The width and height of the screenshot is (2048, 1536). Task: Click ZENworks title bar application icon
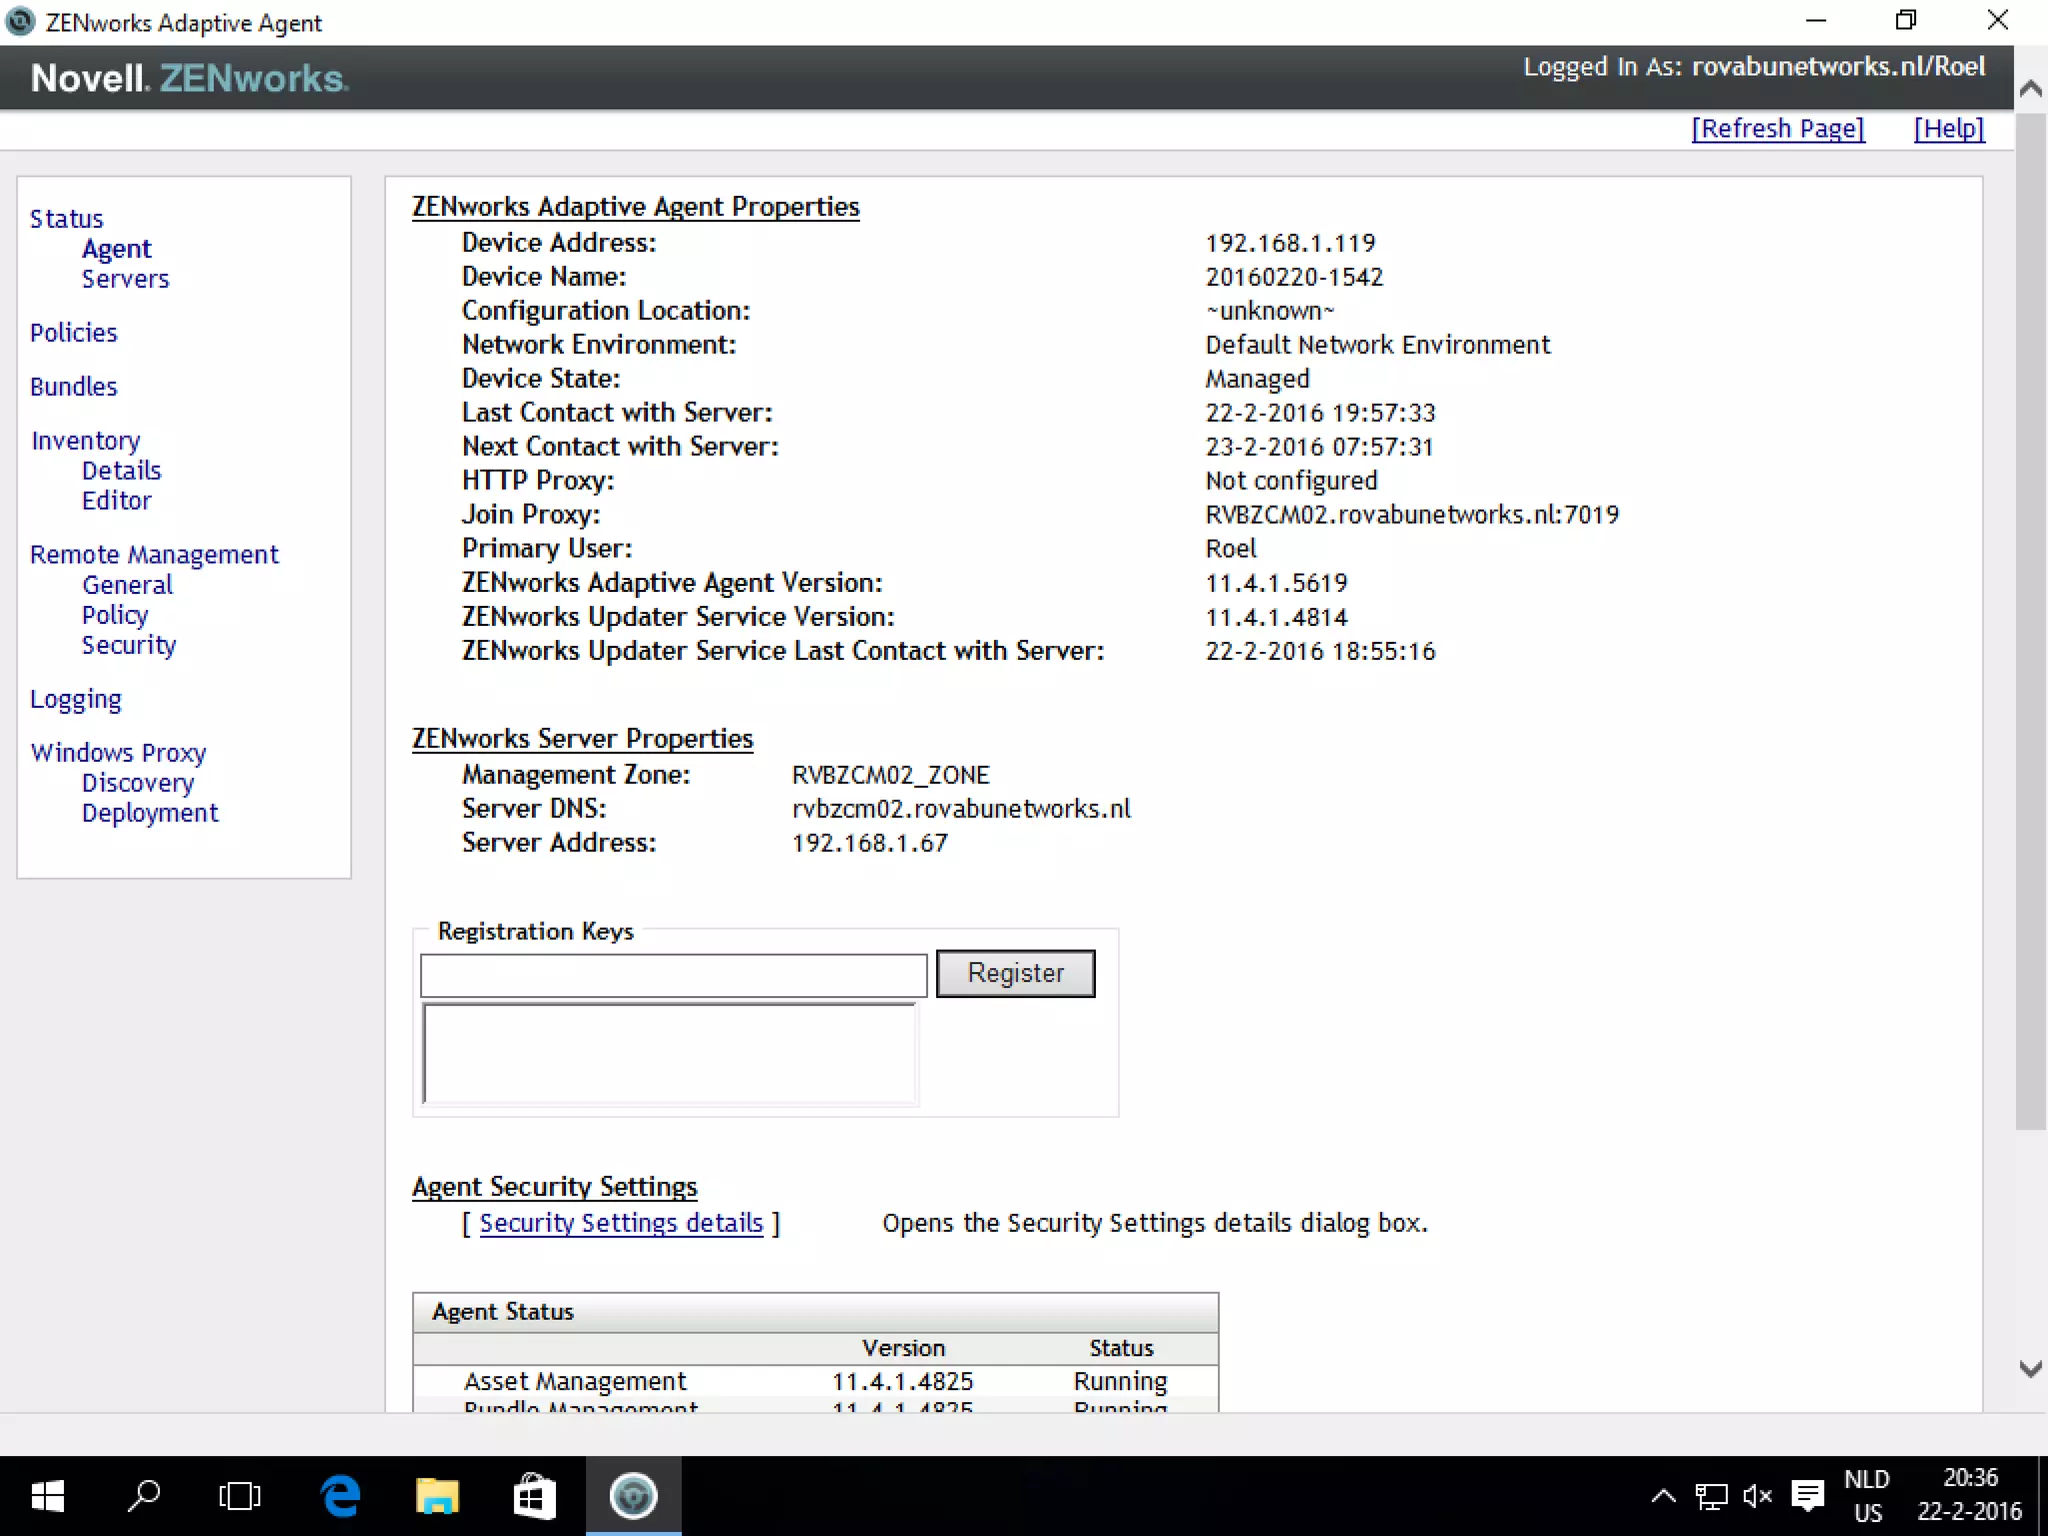click(x=20, y=22)
